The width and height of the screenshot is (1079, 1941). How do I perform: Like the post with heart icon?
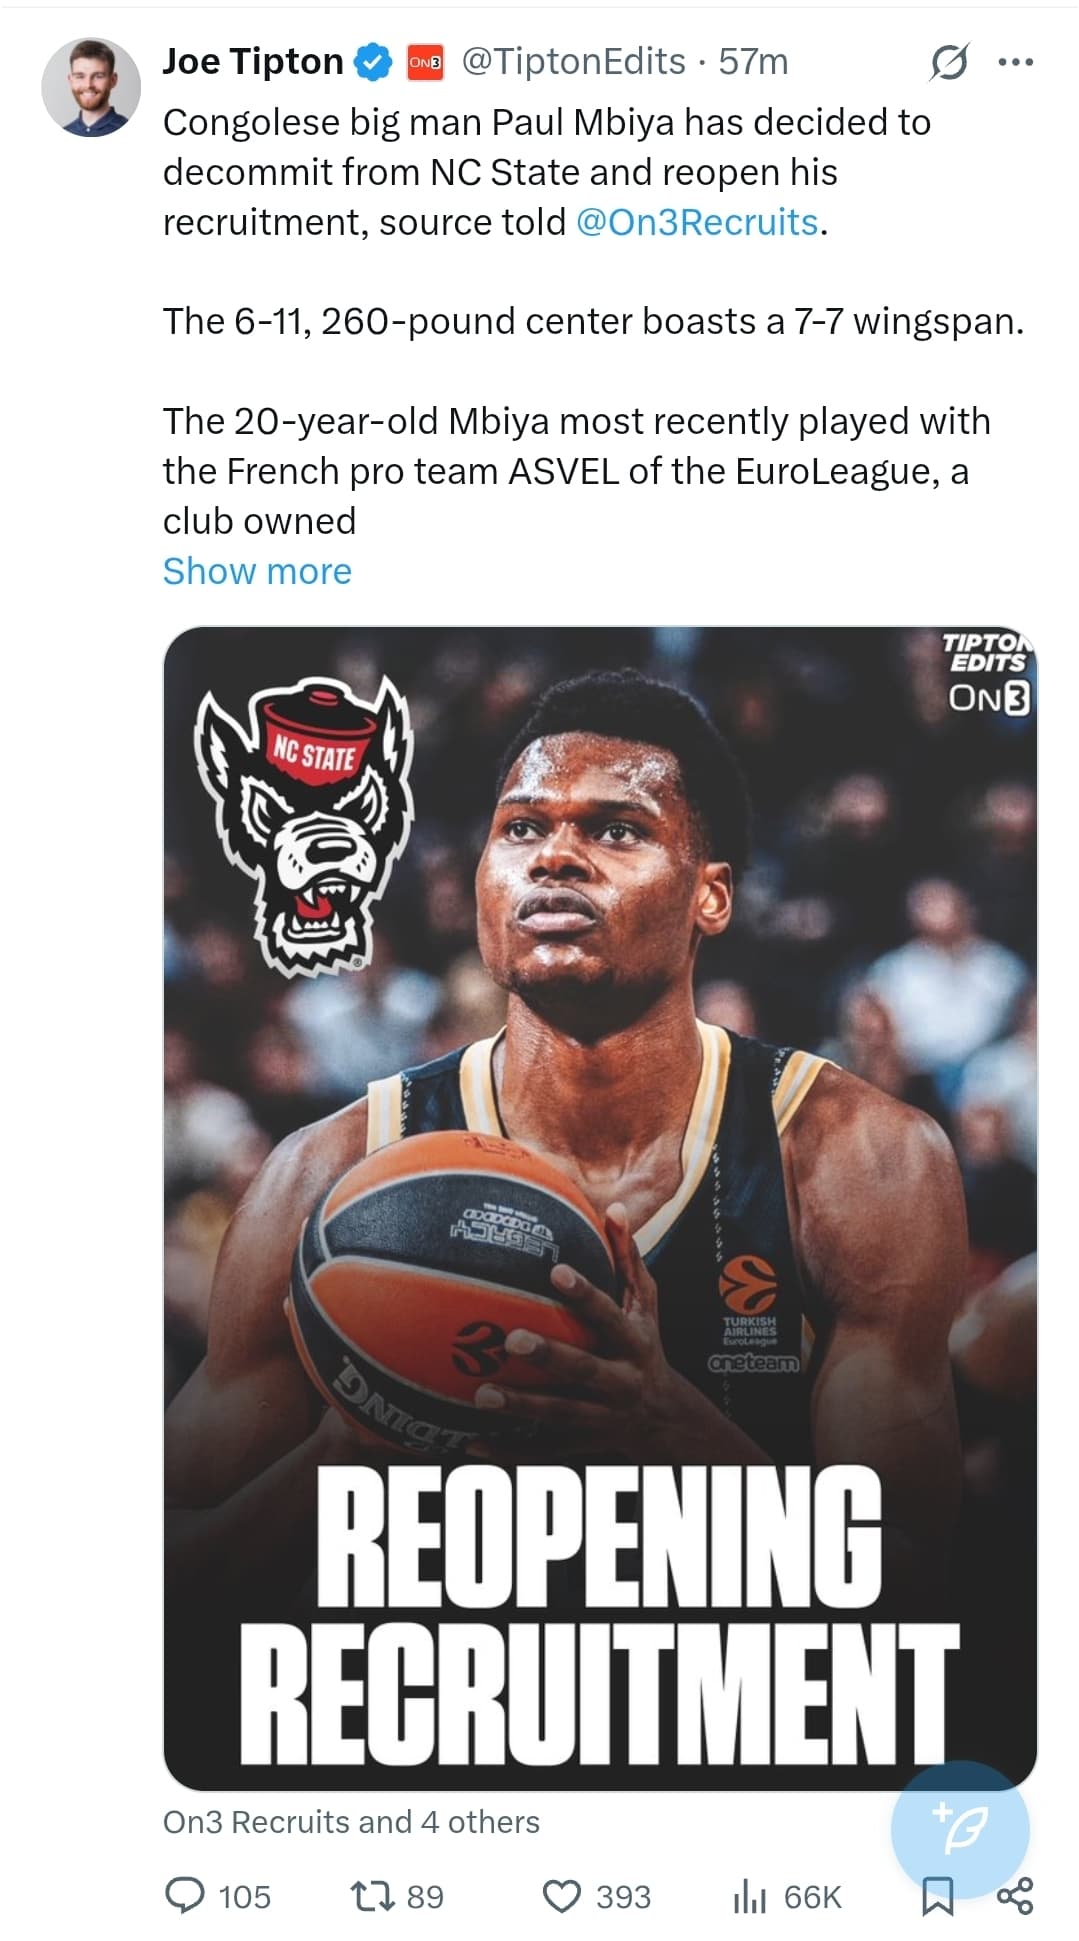[x=561, y=1896]
